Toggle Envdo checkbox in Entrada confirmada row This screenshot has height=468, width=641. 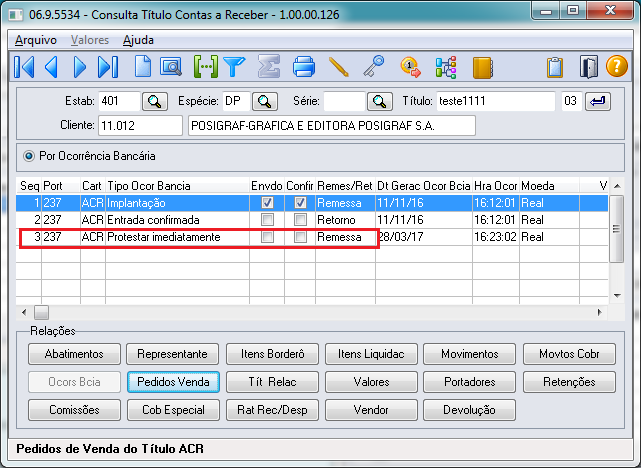coord(267,220)
